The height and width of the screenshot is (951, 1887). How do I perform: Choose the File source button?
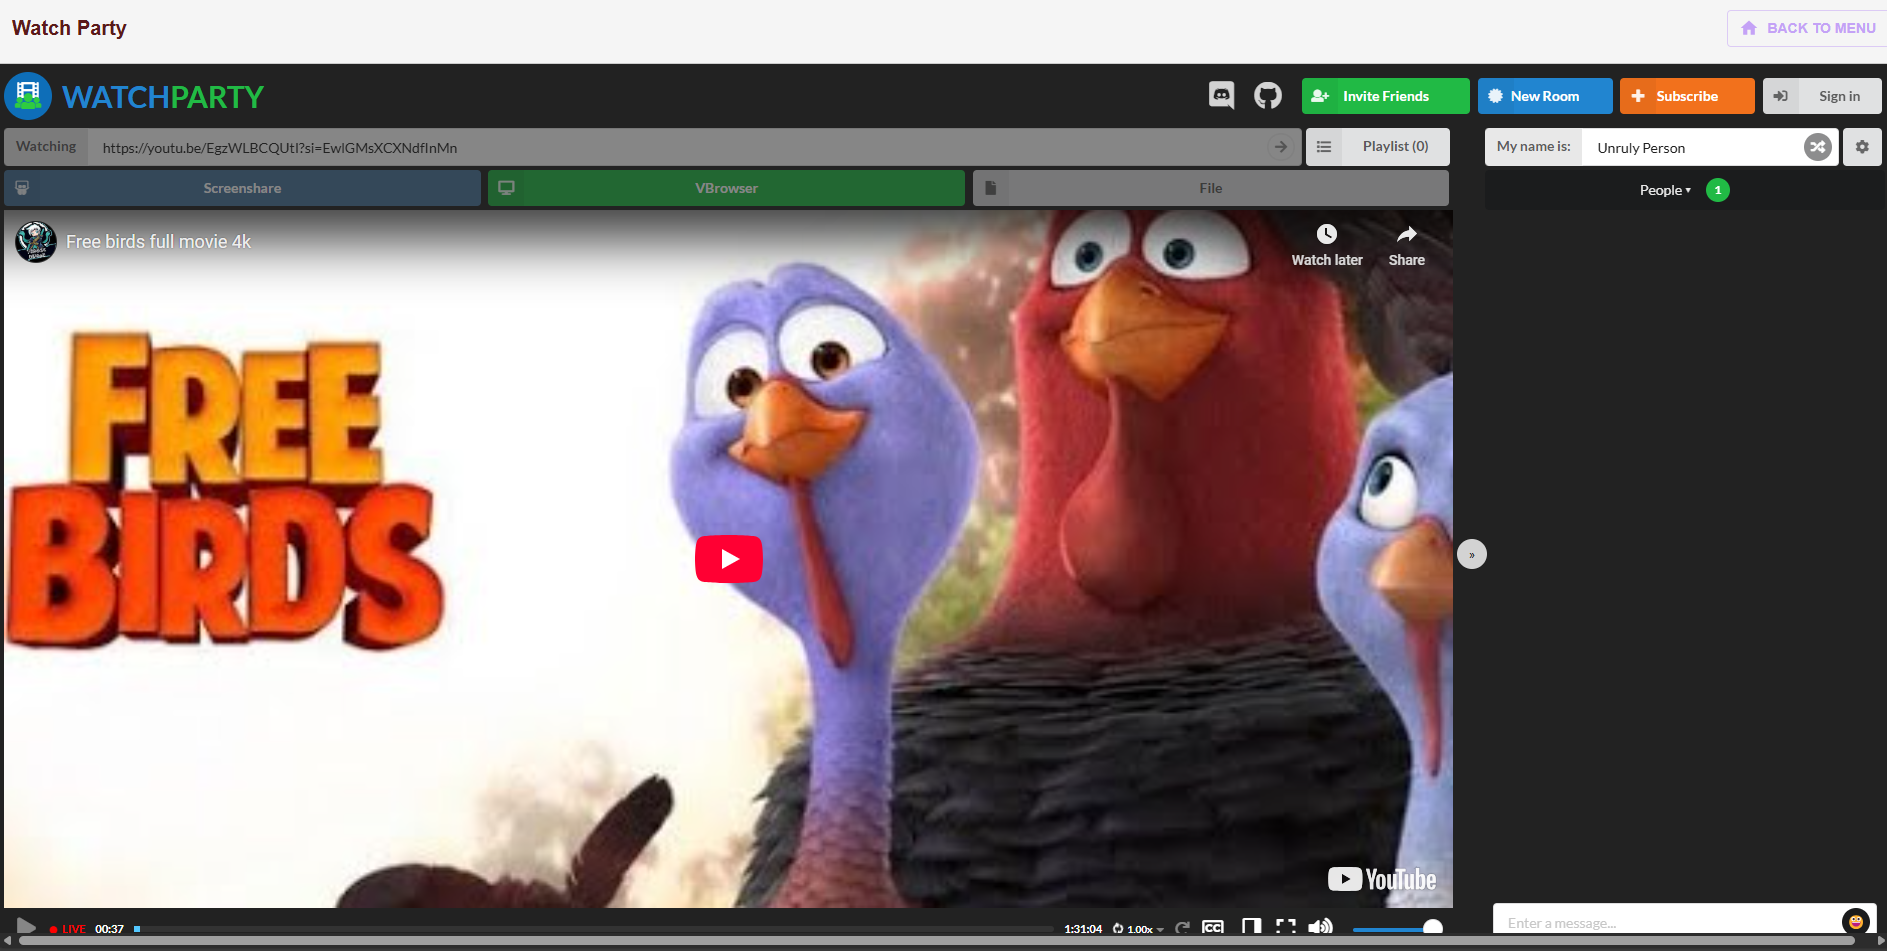pyautogui.click(x=1210, y=188)
